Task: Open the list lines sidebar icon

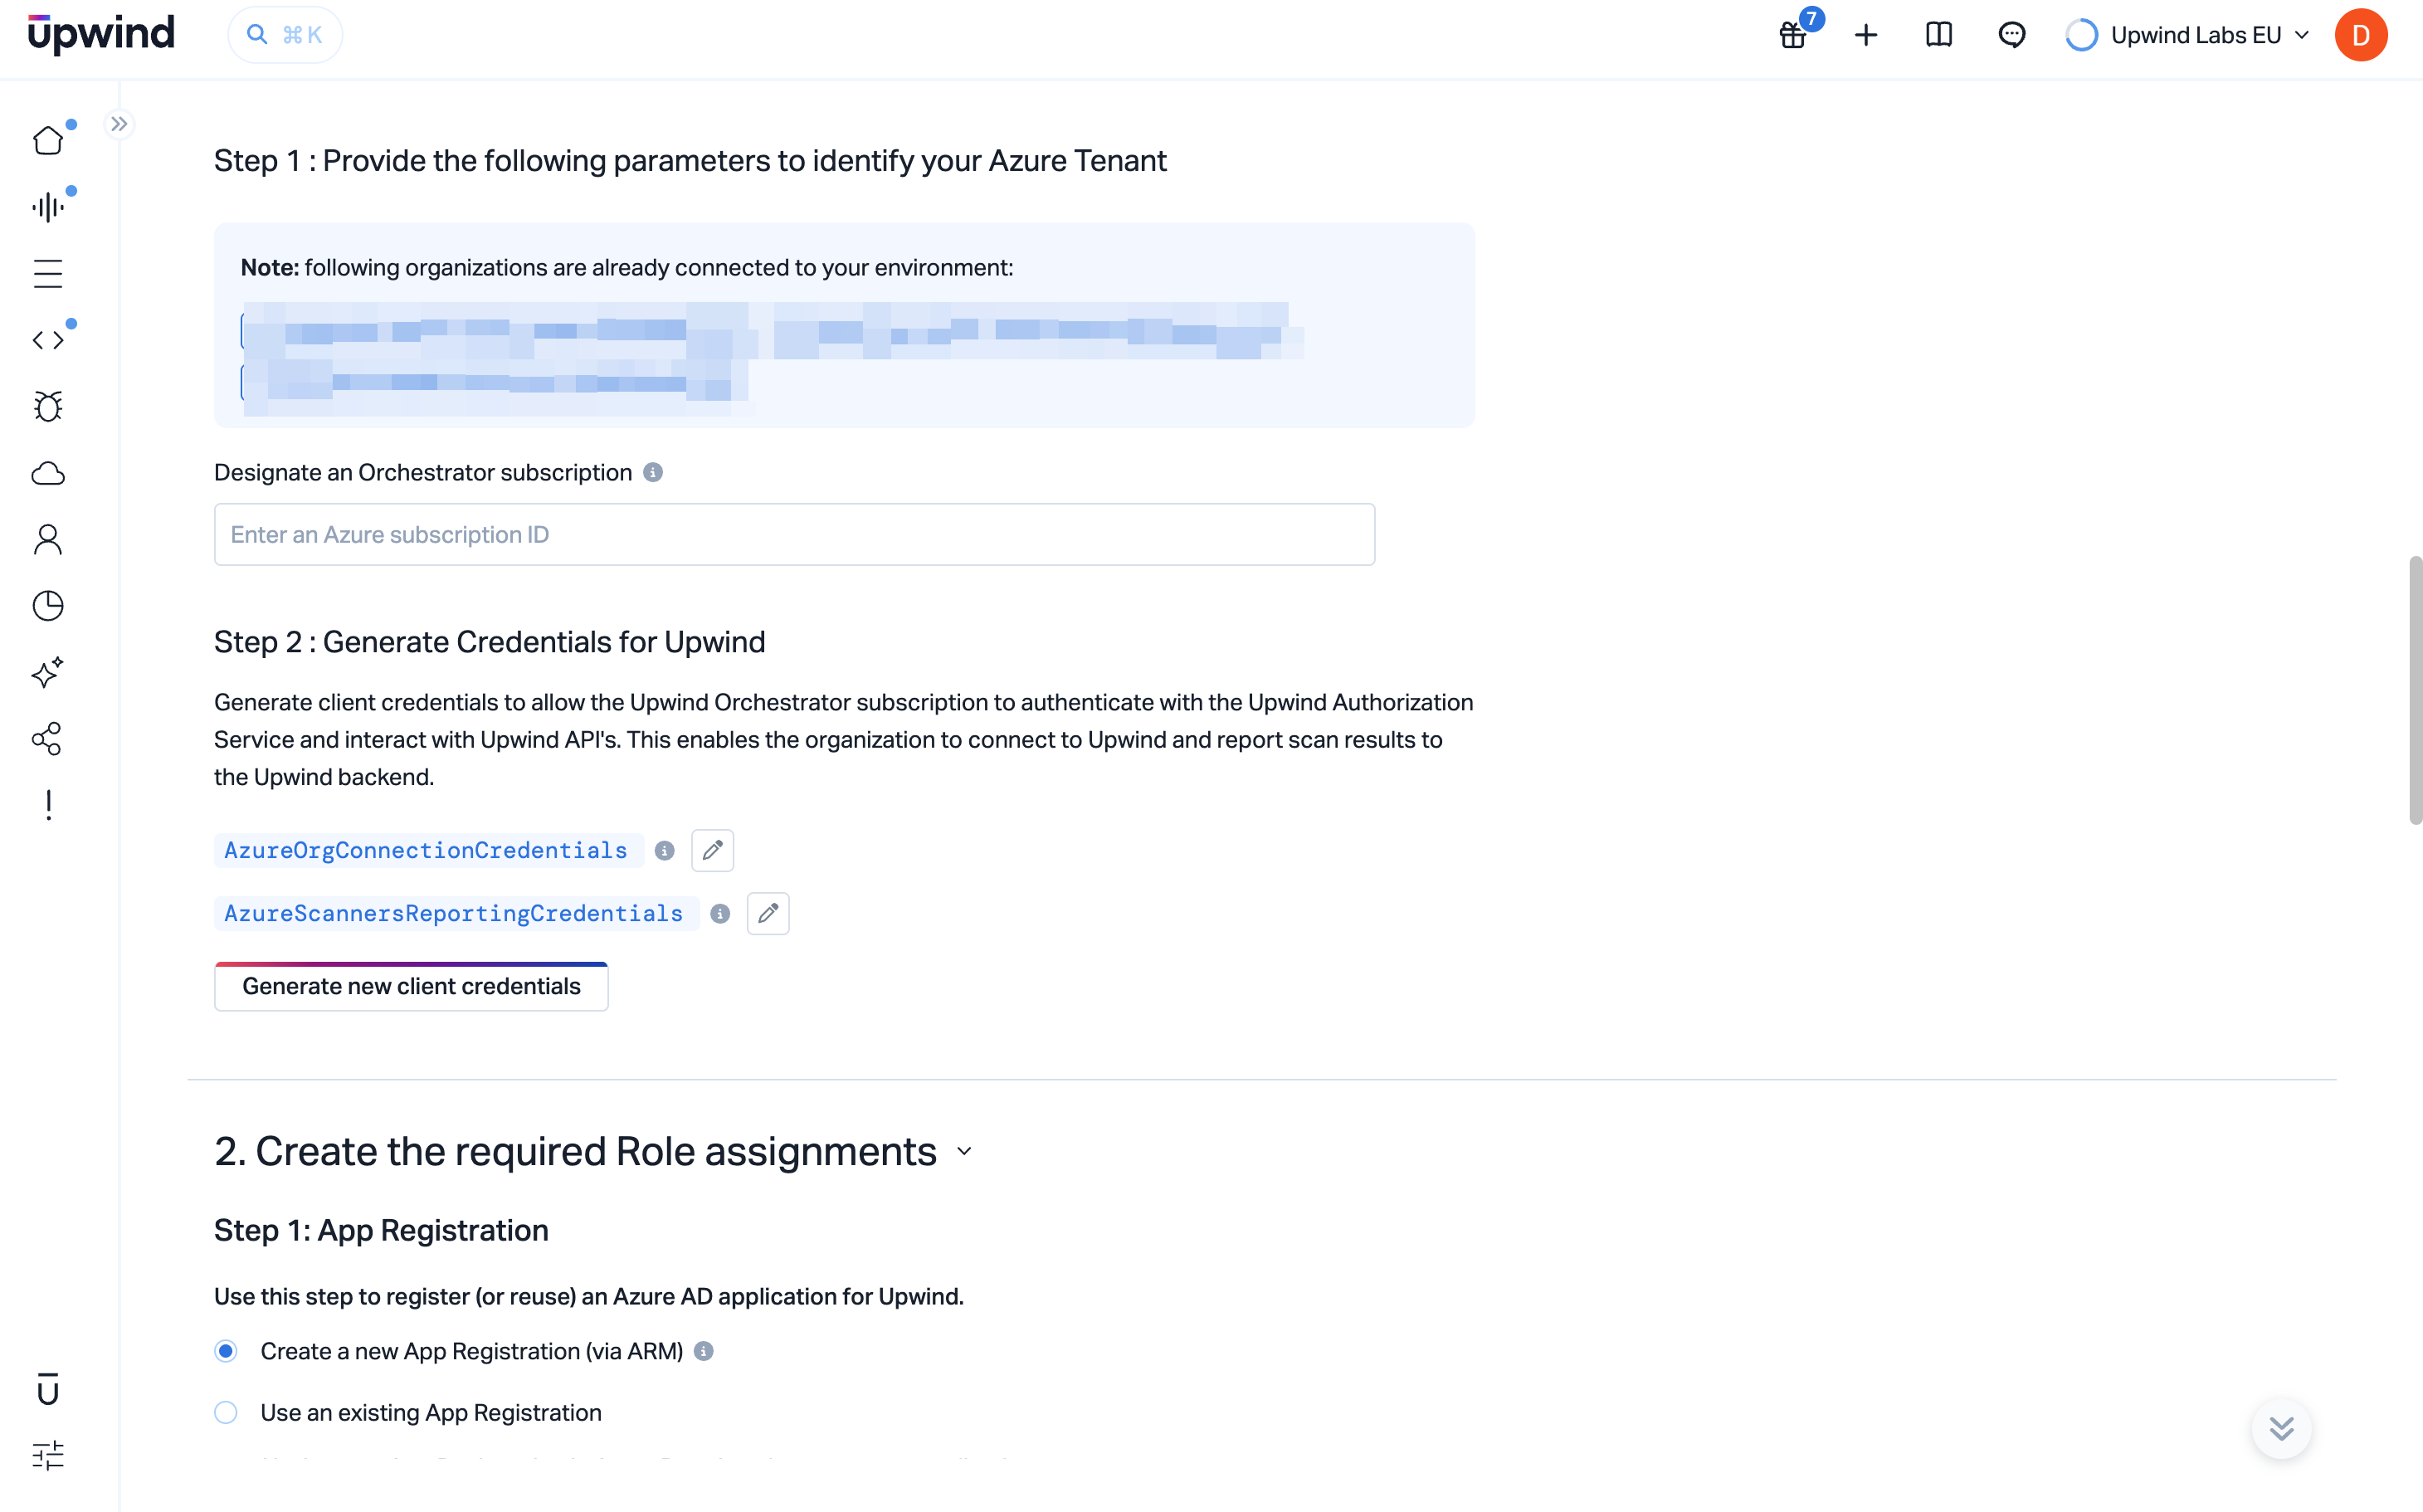Action: click(x=48, y=273)
